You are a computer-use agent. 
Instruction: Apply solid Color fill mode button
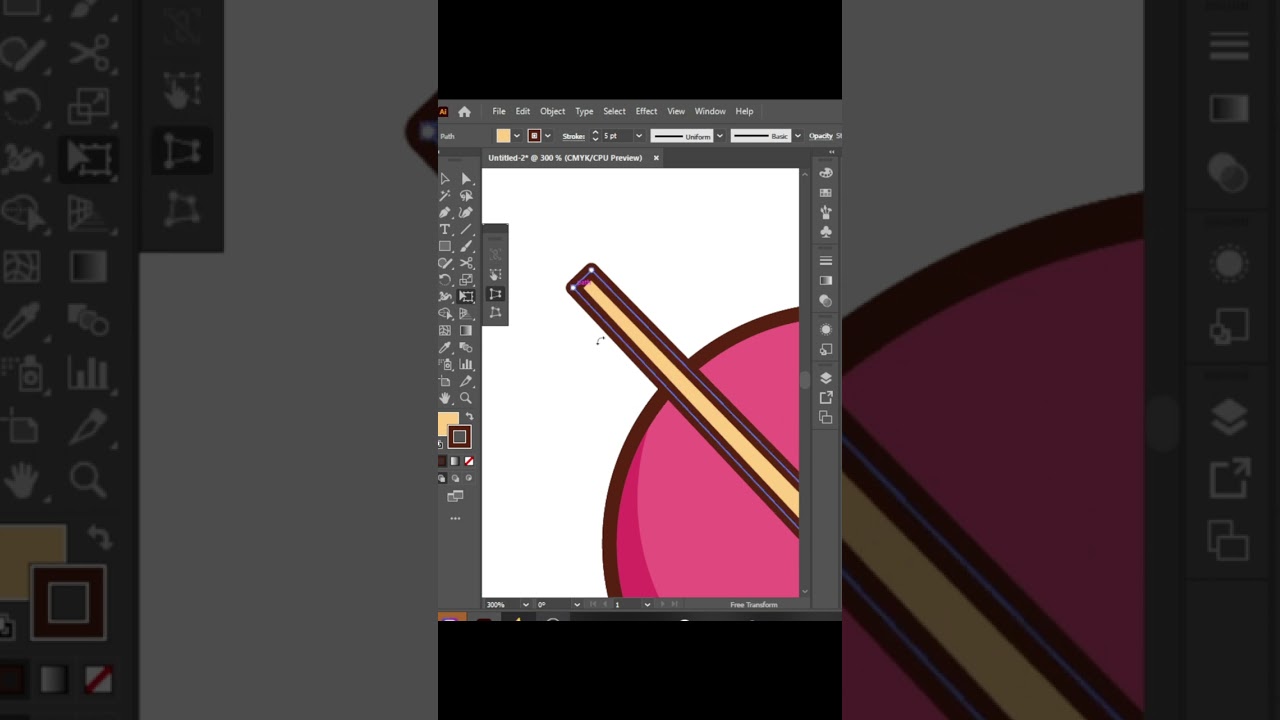[x=441, y=461]
